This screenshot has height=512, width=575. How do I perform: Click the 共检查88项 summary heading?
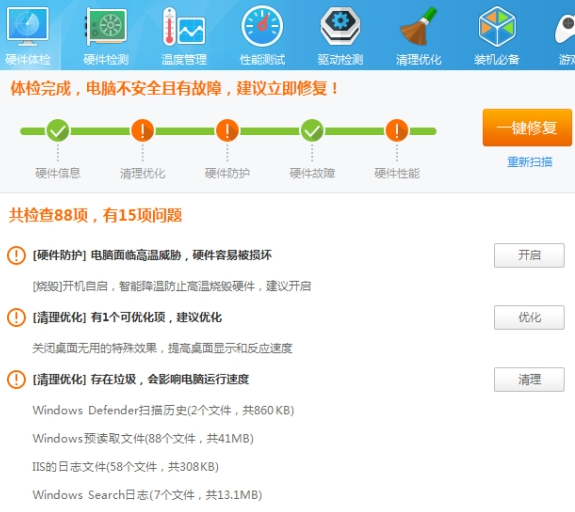coord(95,215)
